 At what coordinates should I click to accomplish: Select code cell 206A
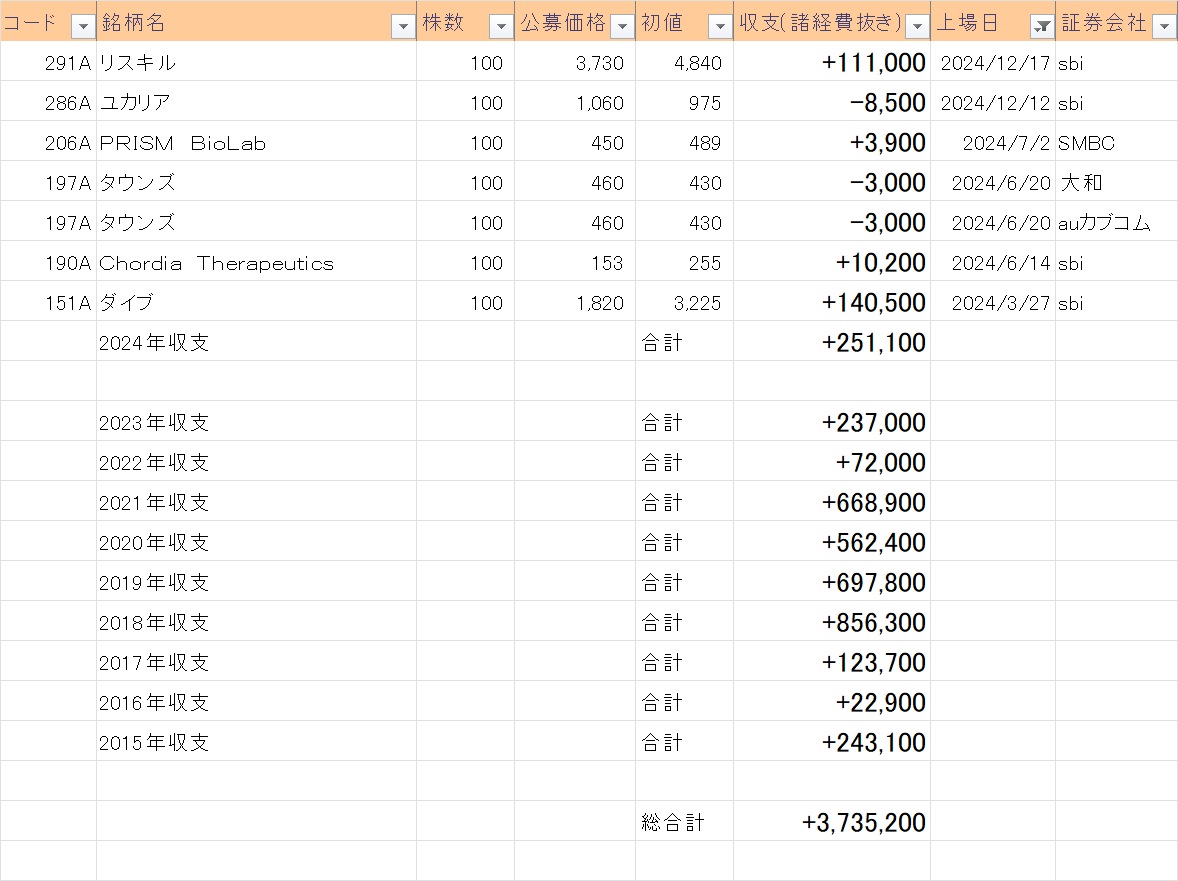pos(49,141)
